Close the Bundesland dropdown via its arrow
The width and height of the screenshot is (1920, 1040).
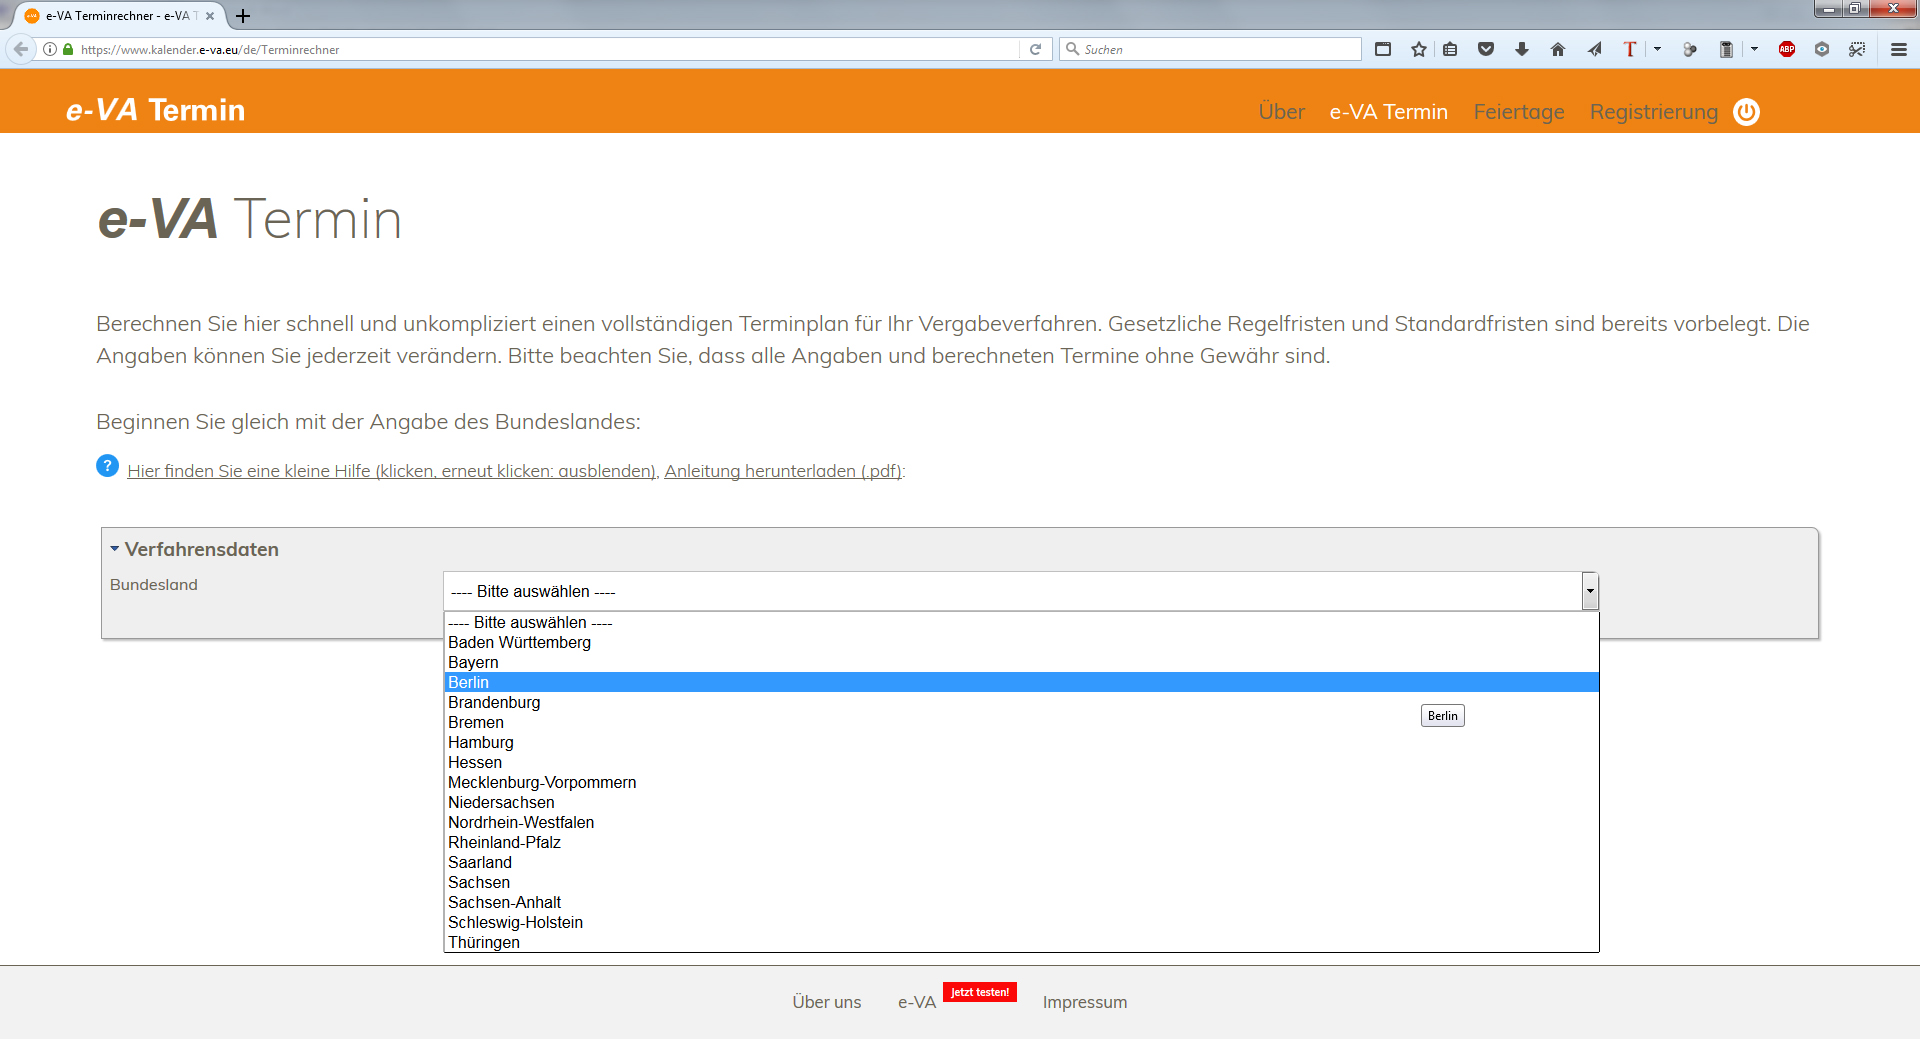click(1589, 591)
